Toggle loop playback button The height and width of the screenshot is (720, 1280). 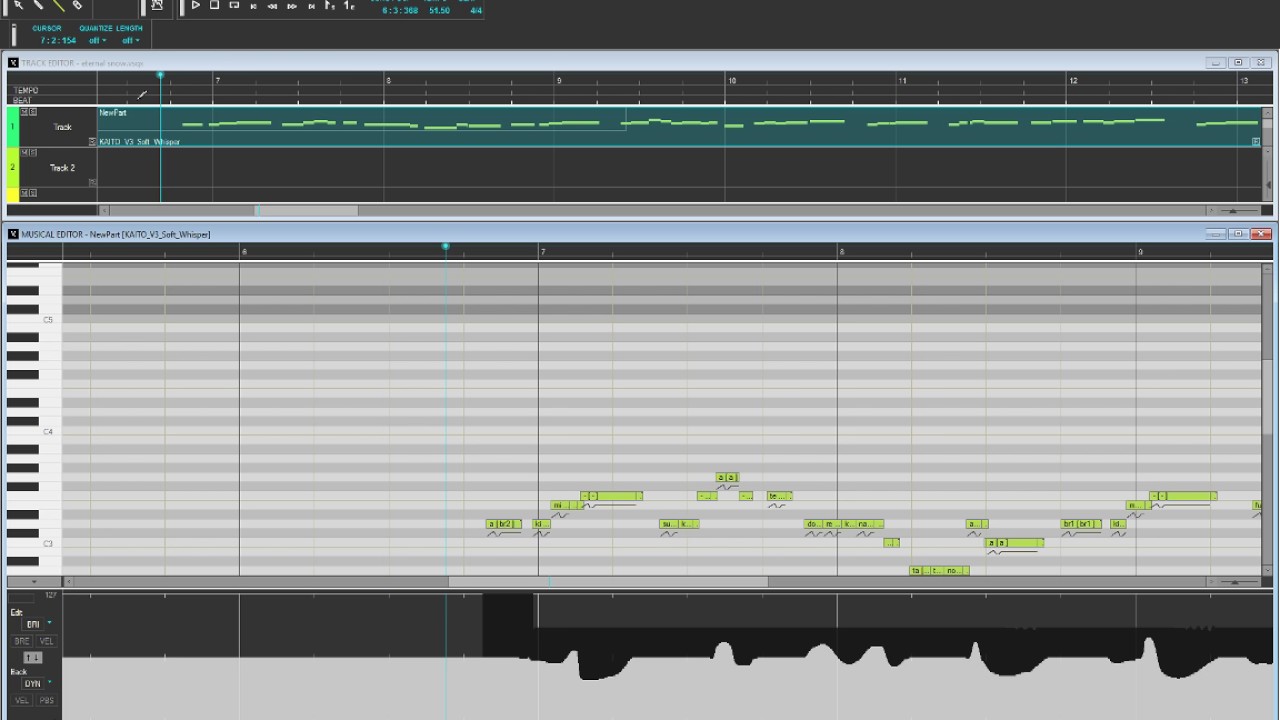[x=234, y=5]
